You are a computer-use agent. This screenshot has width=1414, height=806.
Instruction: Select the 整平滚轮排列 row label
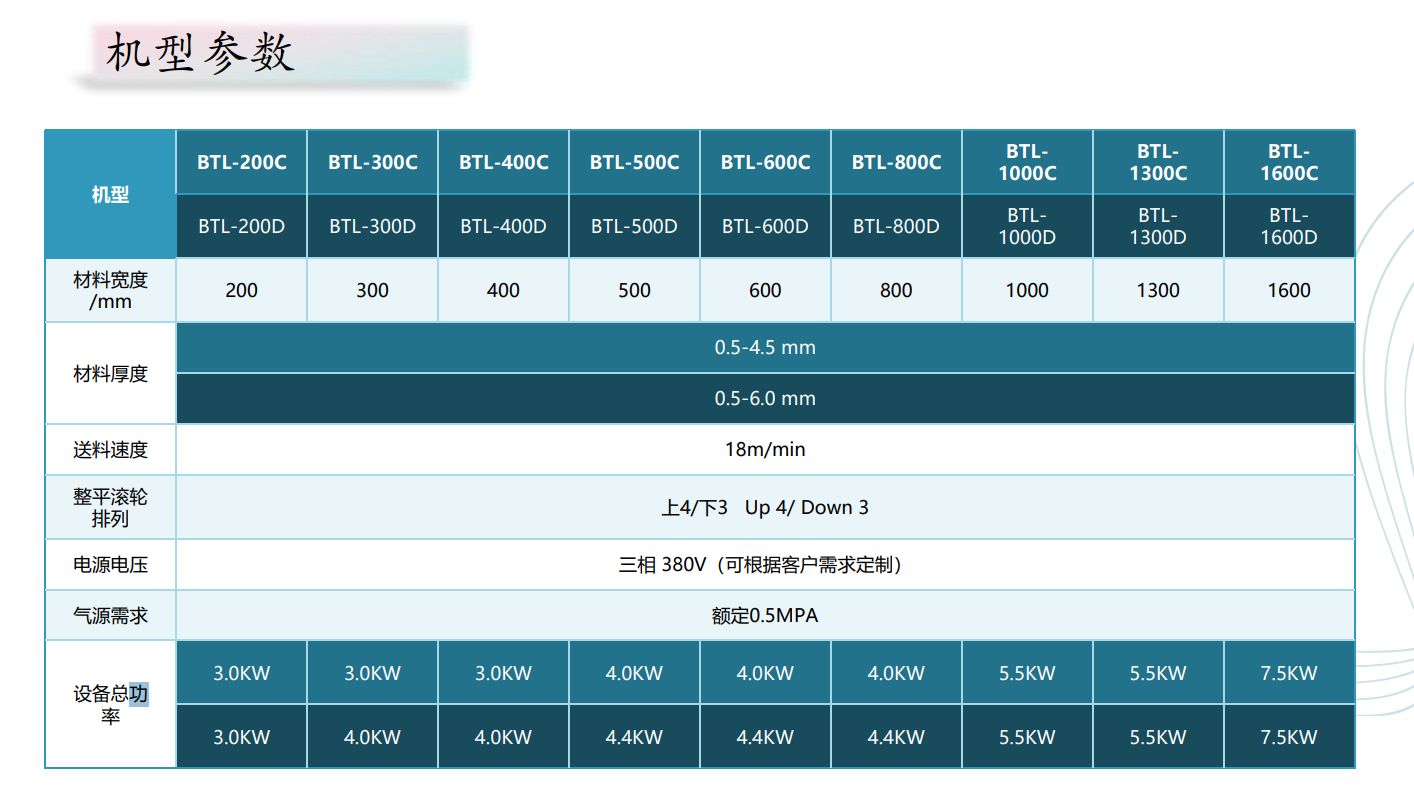click(x=110, y=507)
